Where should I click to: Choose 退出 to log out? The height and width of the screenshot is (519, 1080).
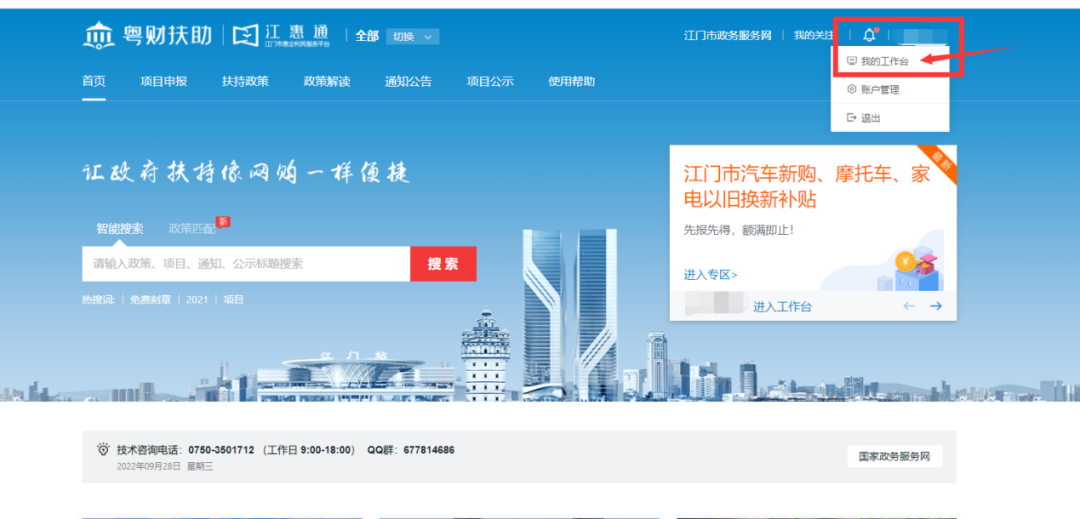(869, 118)
